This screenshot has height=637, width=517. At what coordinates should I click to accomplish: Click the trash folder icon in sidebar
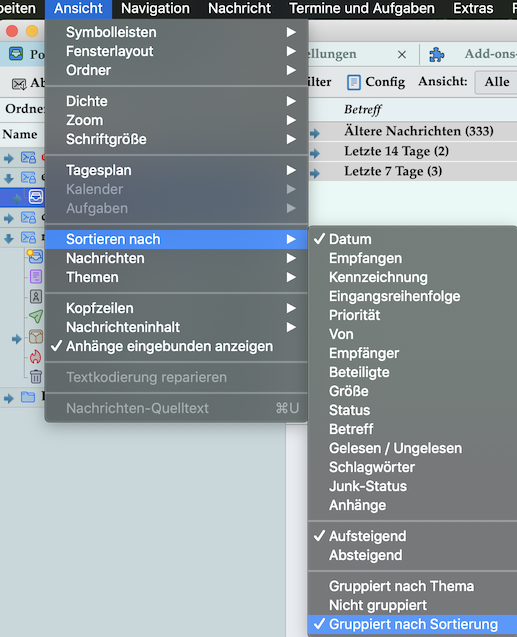point(36,377)
